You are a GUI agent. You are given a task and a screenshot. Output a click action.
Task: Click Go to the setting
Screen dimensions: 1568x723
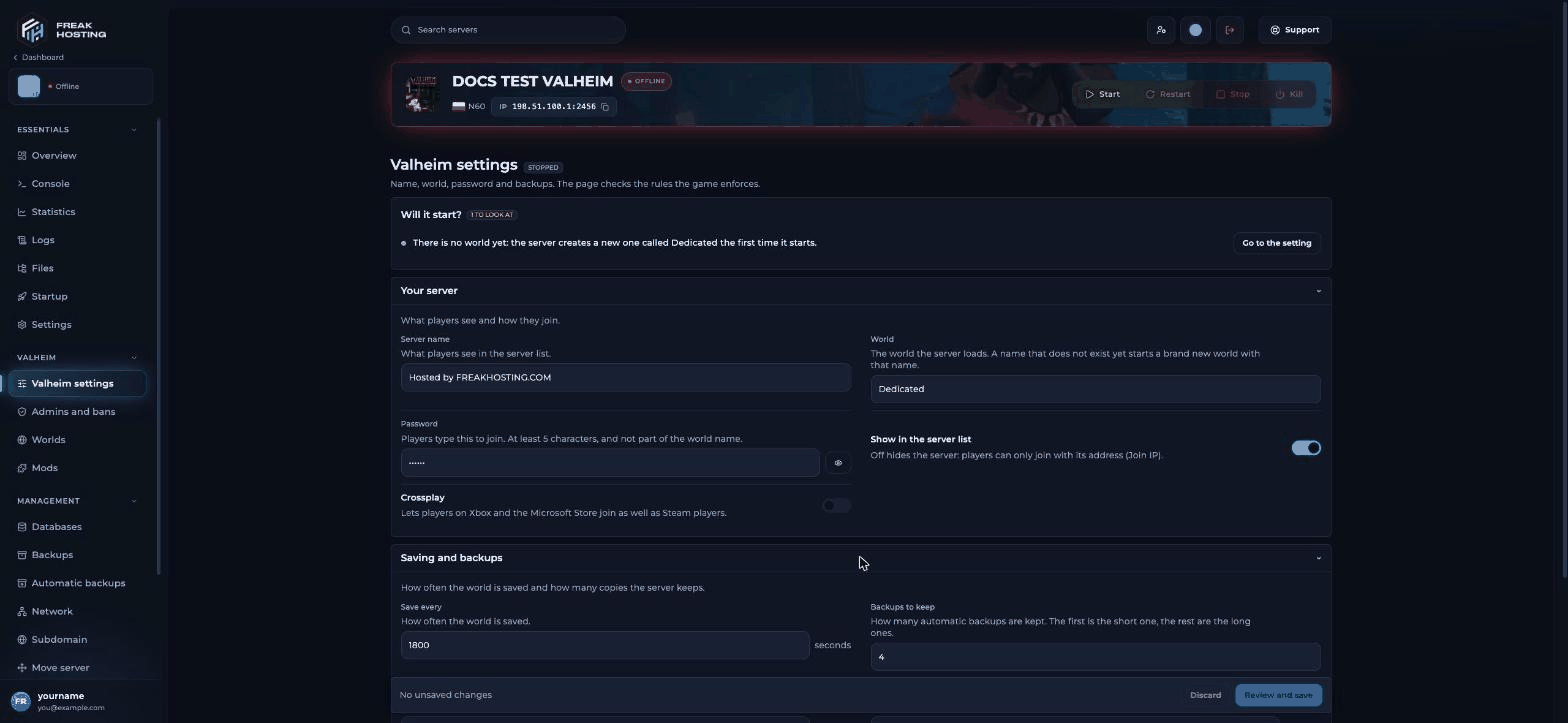(1276, 243)
